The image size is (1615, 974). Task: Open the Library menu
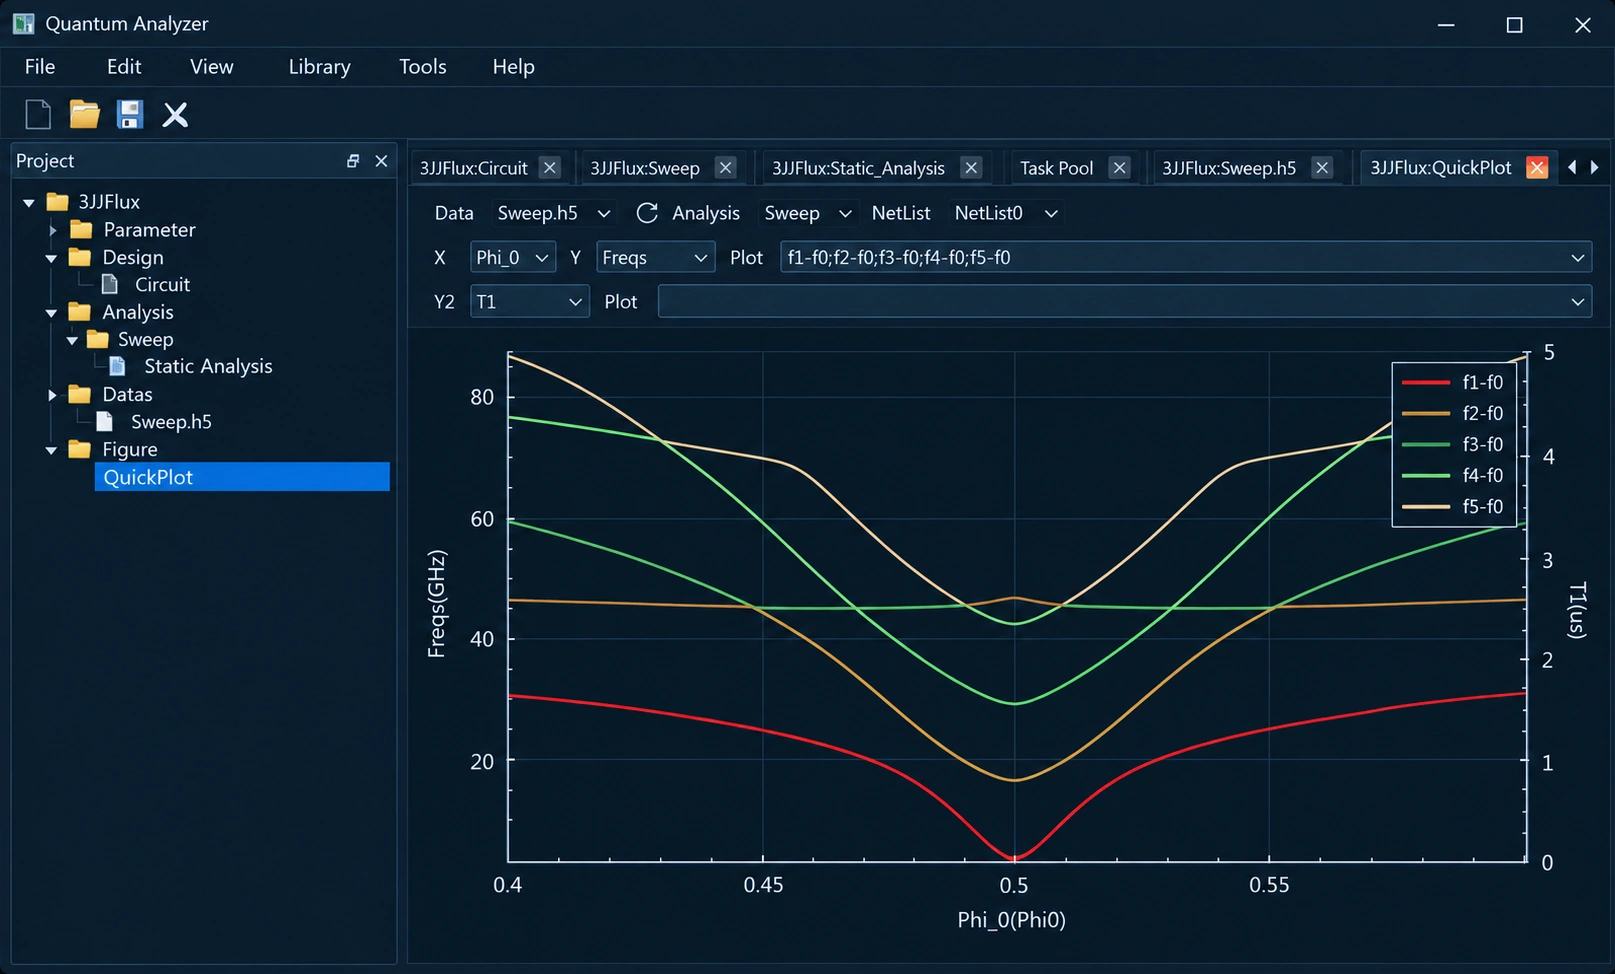tap(319, 67)
